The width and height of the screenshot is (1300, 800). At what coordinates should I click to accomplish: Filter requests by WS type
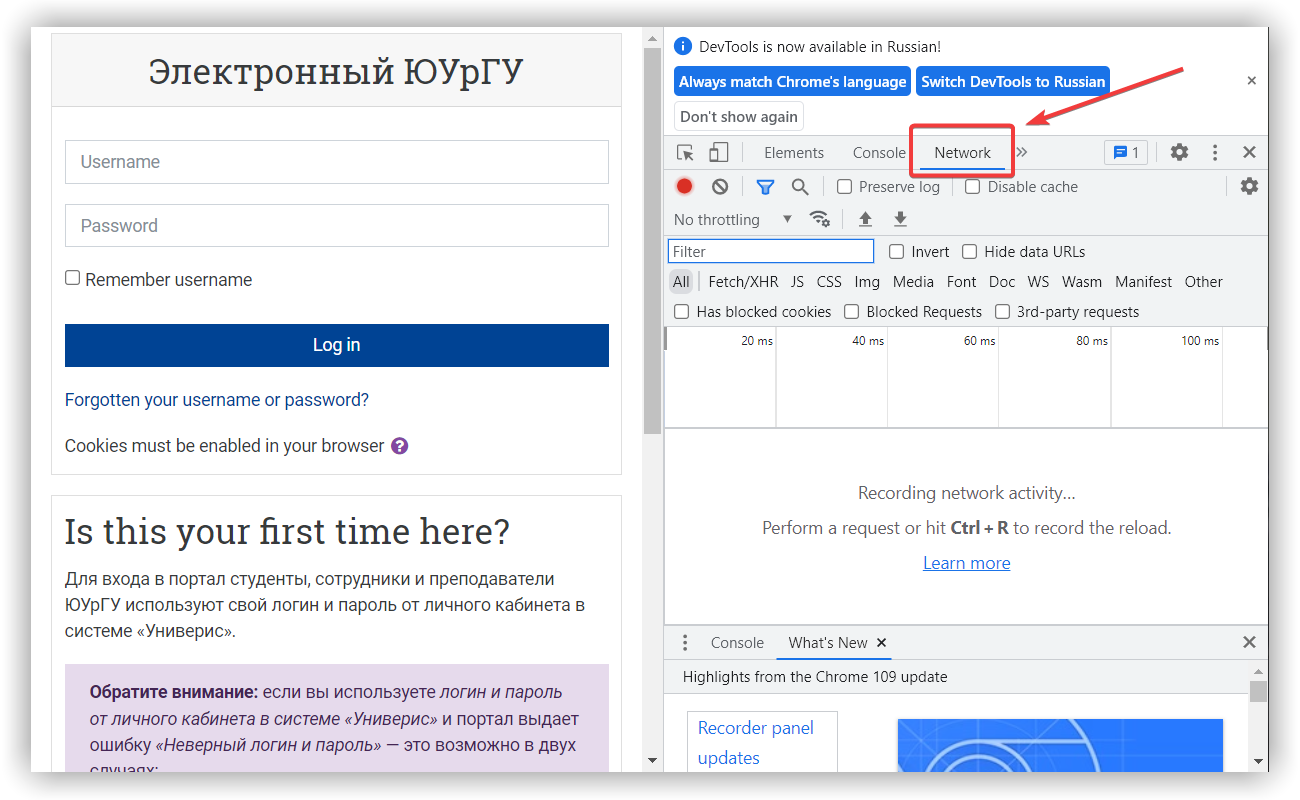coord(1039,281)
